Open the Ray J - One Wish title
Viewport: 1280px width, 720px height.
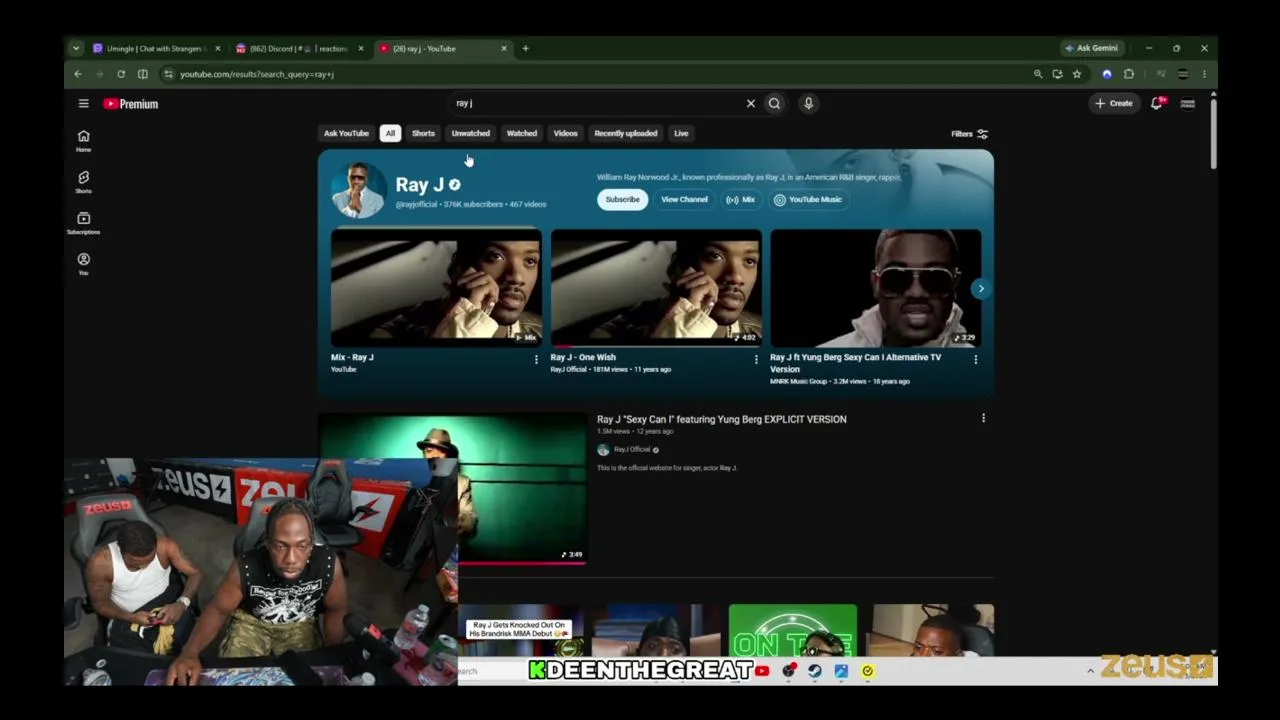[583, 357]
